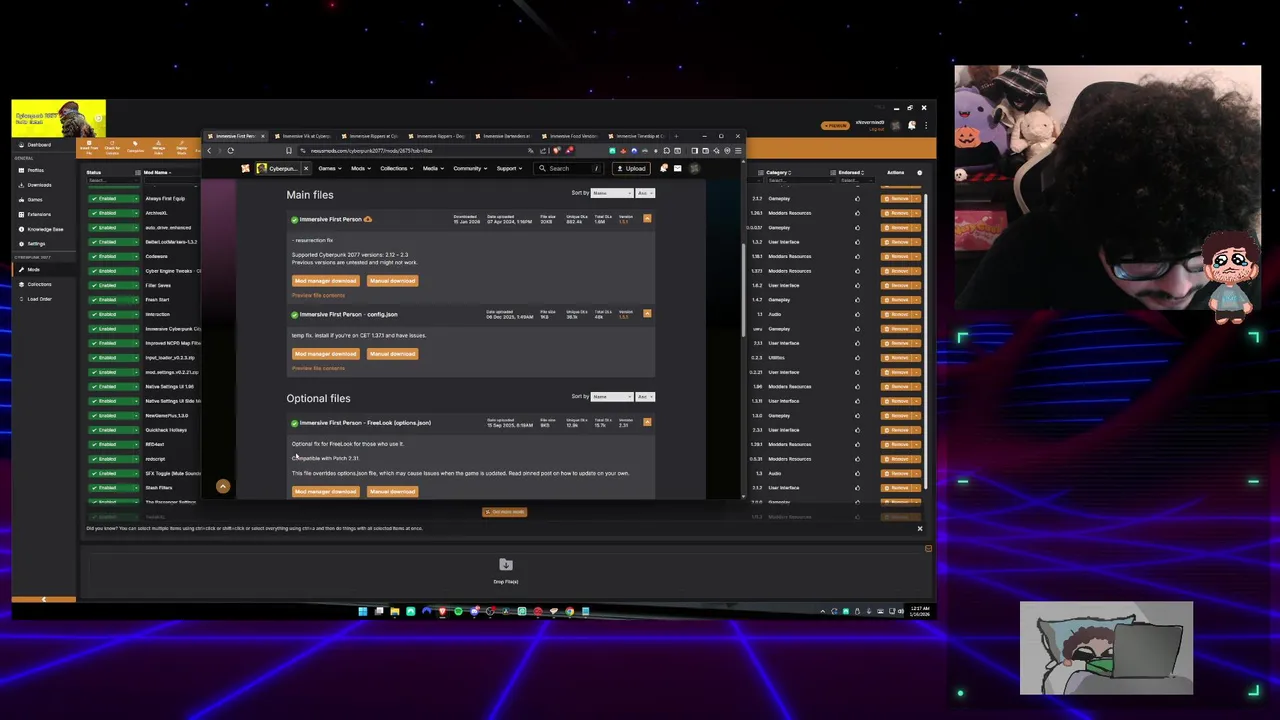The height and width of the screenshot is (720, 1280).
Task: Click the scroll-to-top arrow button
Action: pyautogui.click(x=223, y=487)
